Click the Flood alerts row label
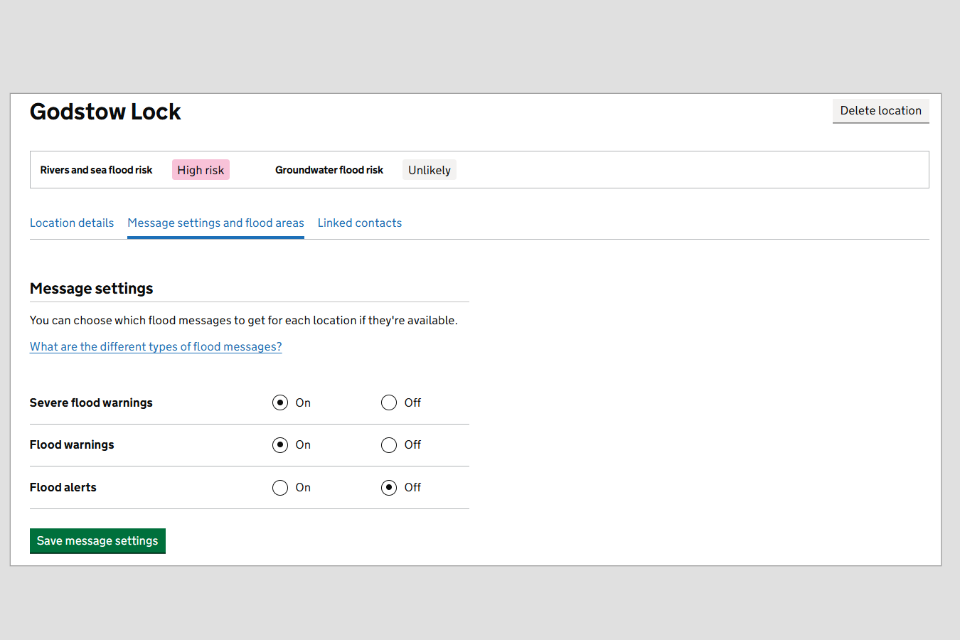 [x=63, y=488]
